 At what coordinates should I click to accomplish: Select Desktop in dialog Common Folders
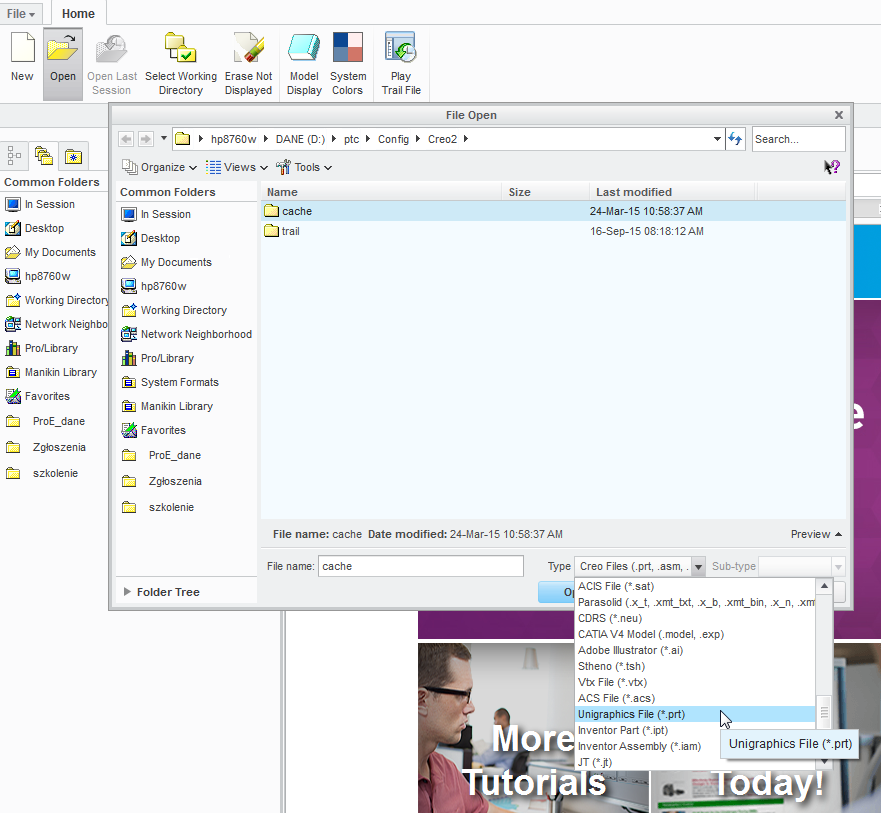click(x=151, y=238)
